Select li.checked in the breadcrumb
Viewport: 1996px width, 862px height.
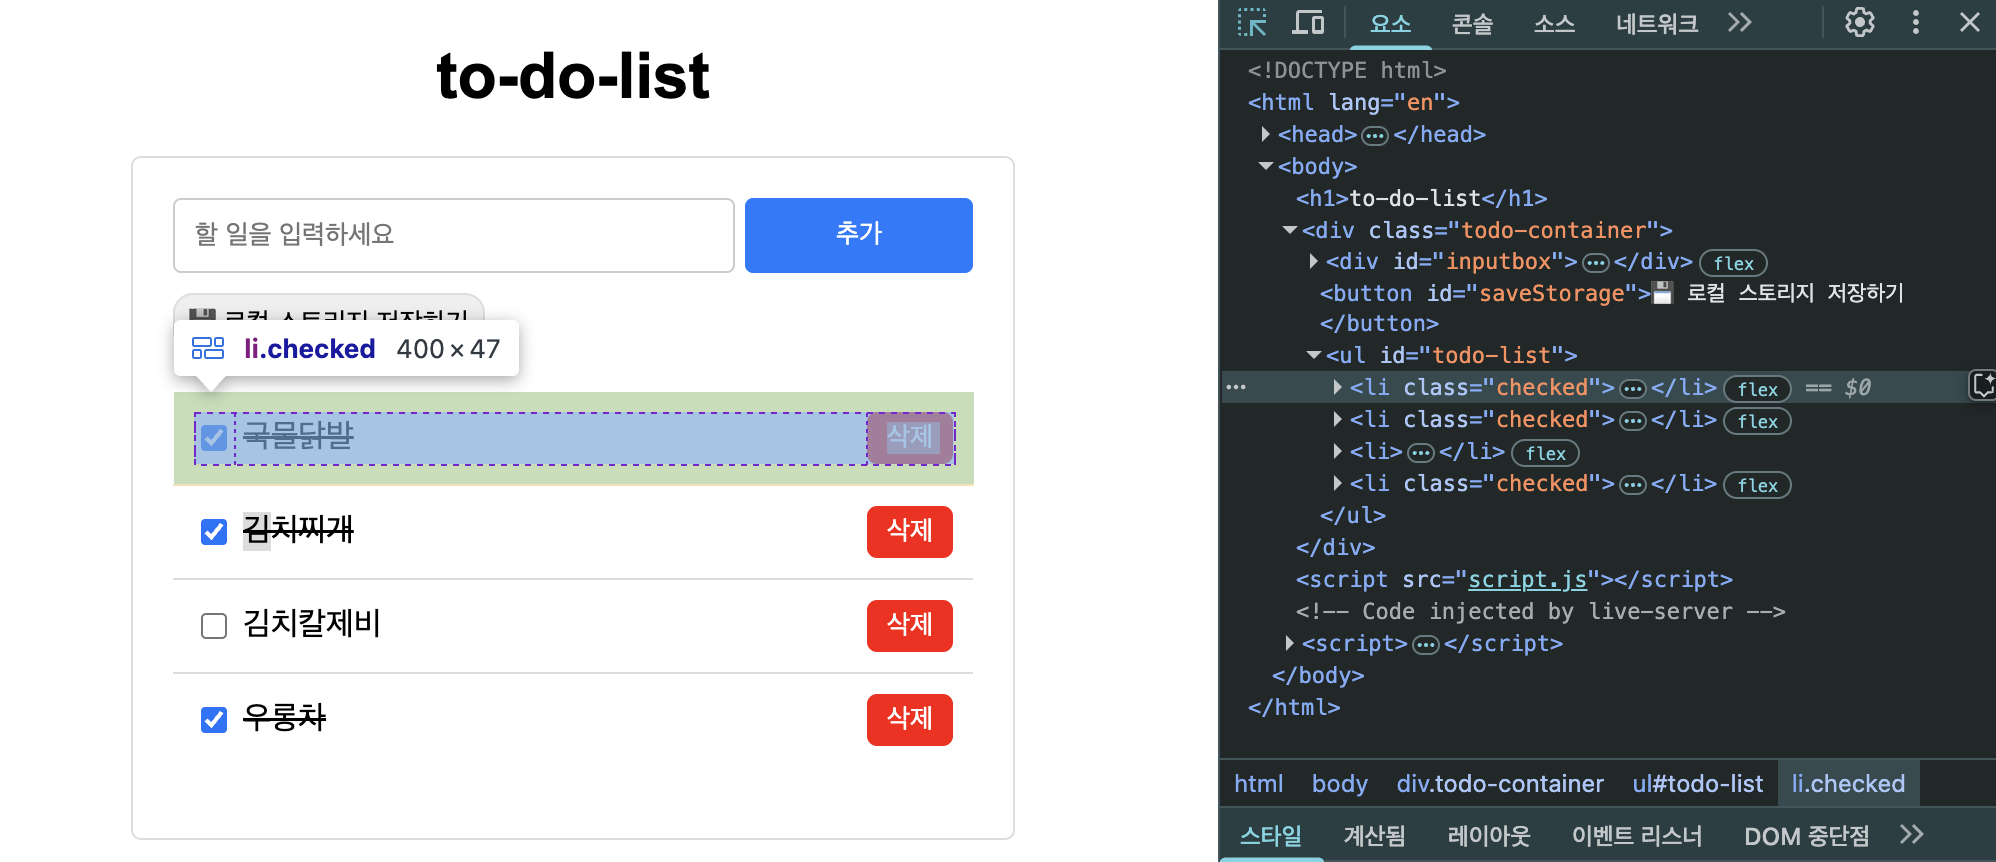(x=1848, y=784)
